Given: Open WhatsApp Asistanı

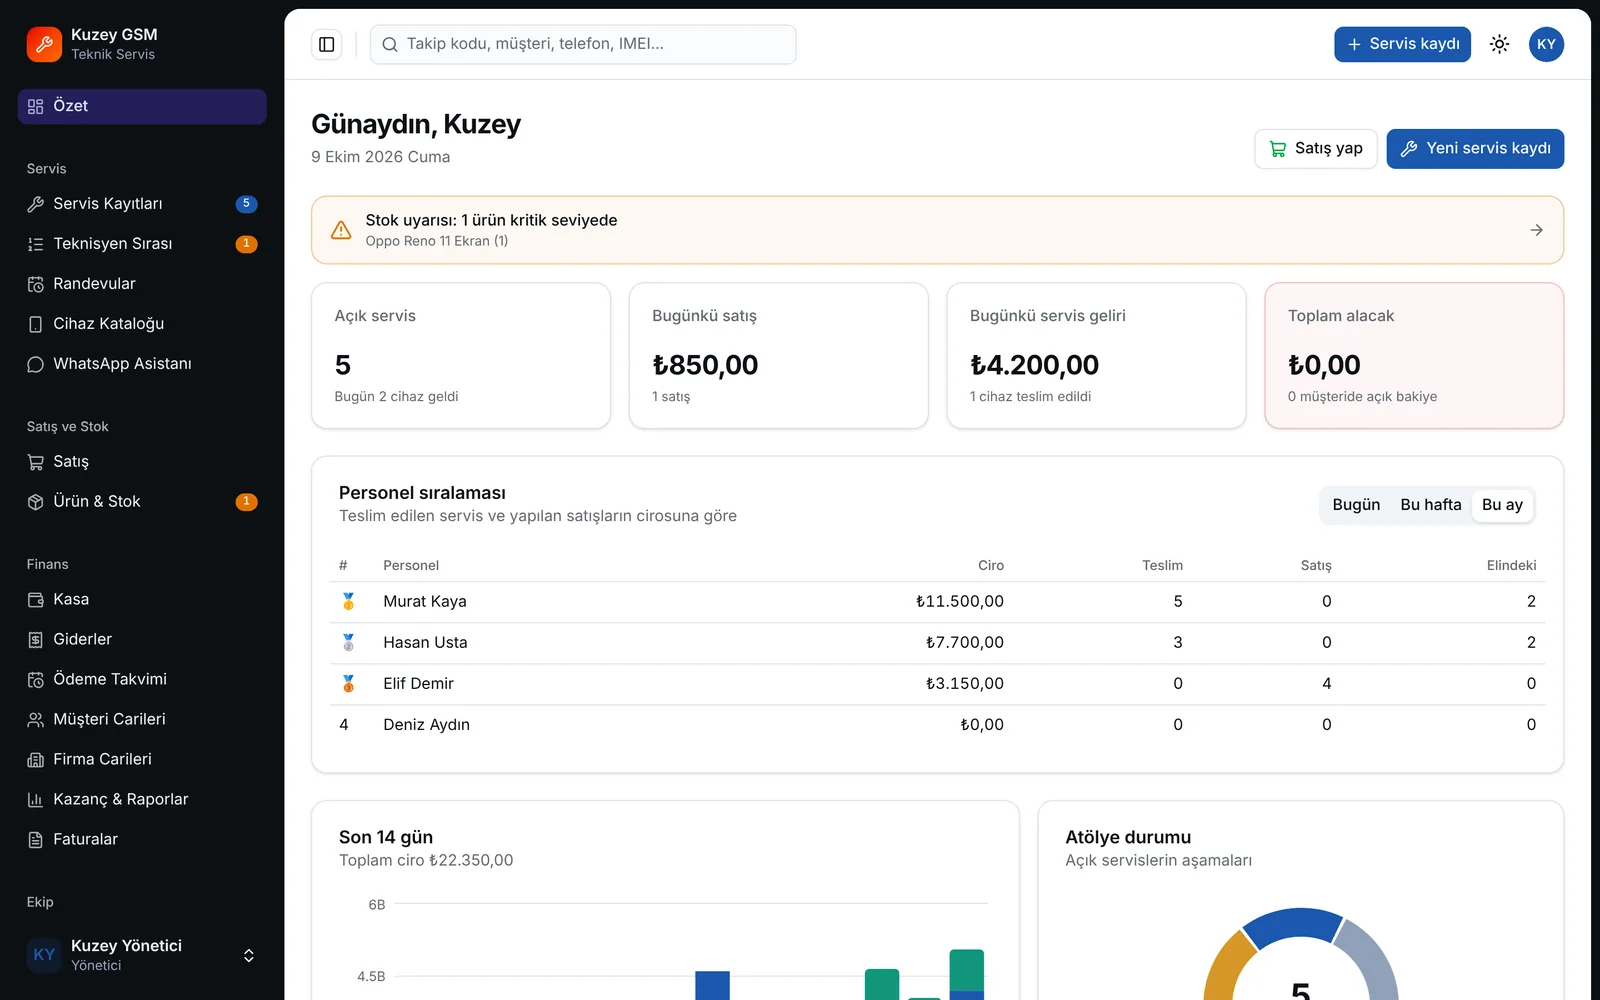Looking at the screenshot, I should click(x=142, y=364).
